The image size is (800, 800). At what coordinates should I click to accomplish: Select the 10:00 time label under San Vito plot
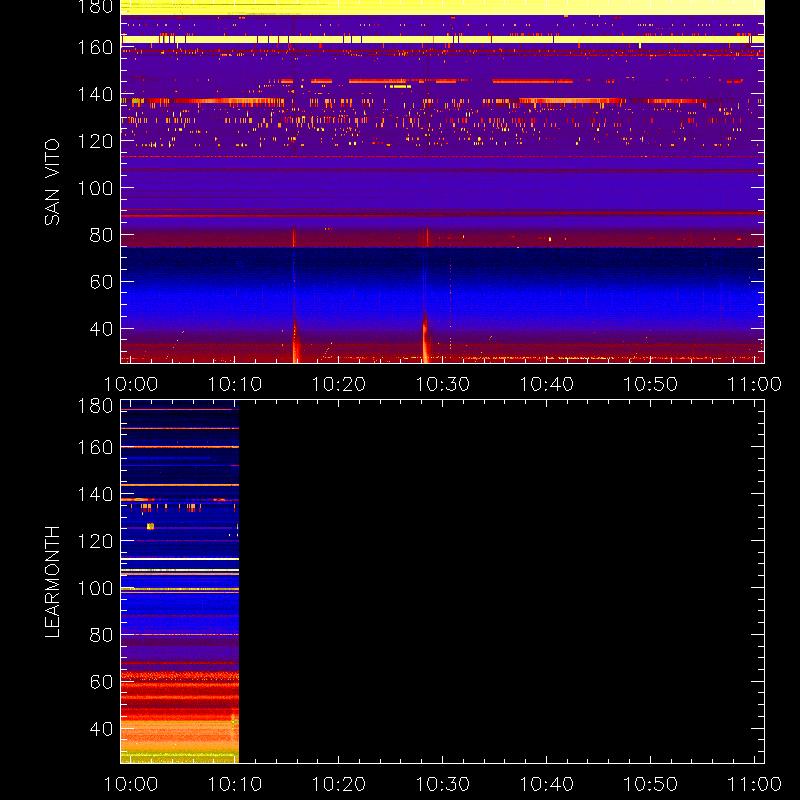pyautogui.click(x=131, y=384)
